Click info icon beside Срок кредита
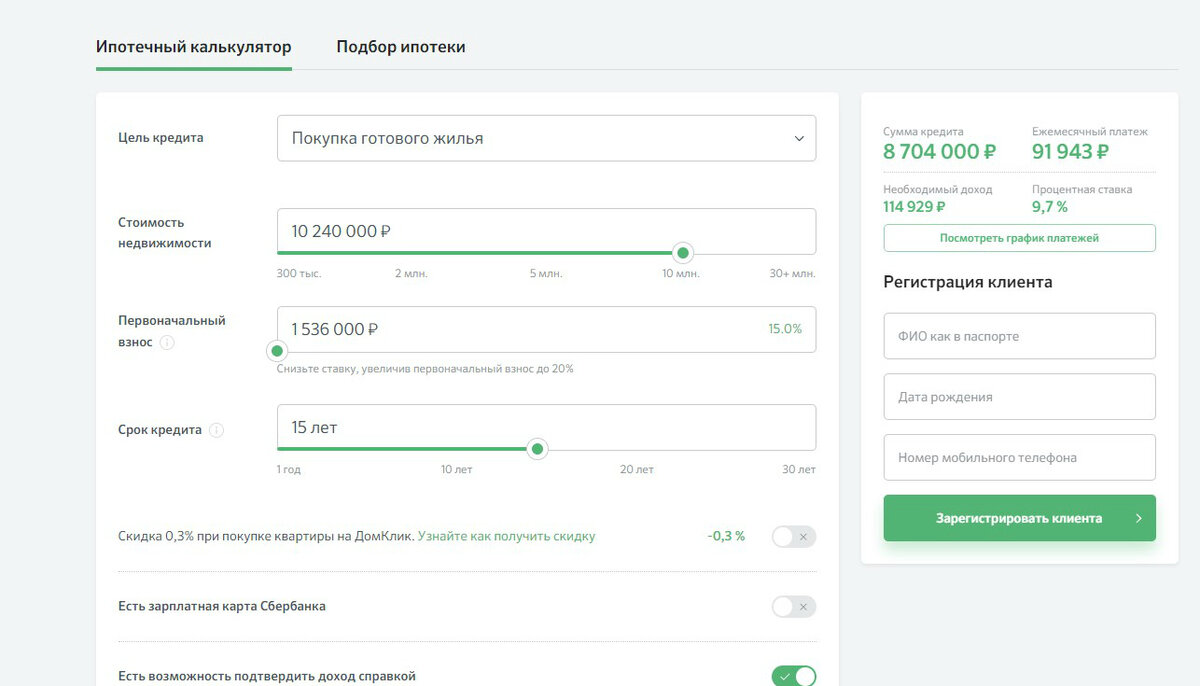The height and width of the screenshot is (686, 1200). [217, 430]
